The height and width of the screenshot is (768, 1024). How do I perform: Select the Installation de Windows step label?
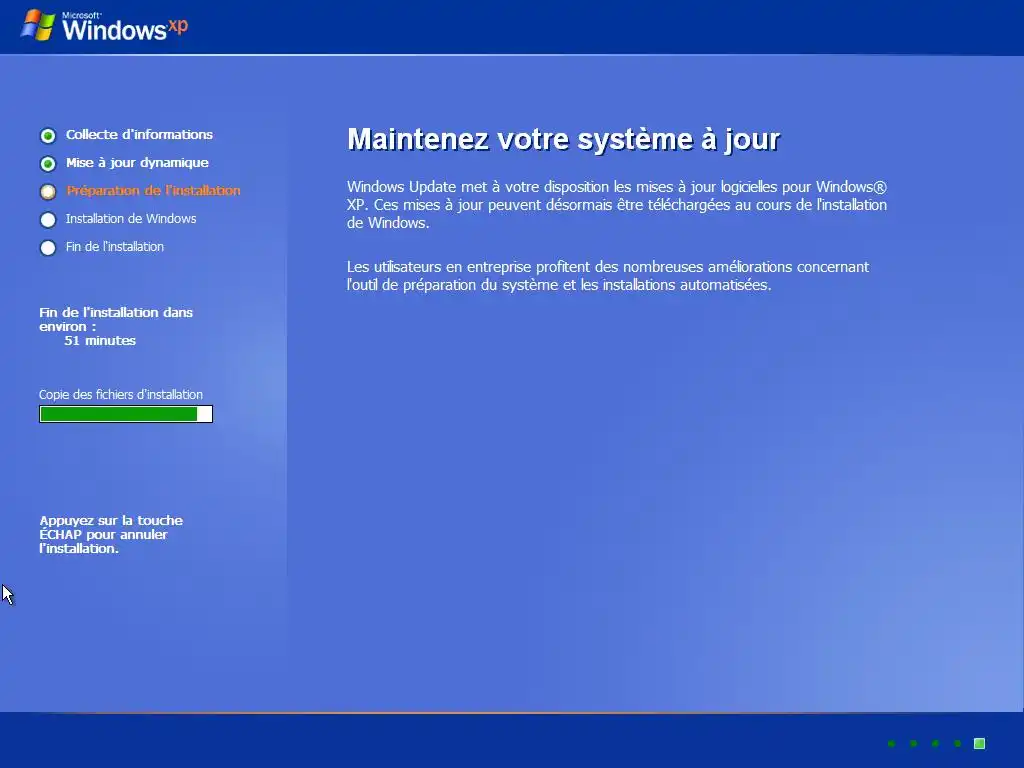click(x=131, y=219)
